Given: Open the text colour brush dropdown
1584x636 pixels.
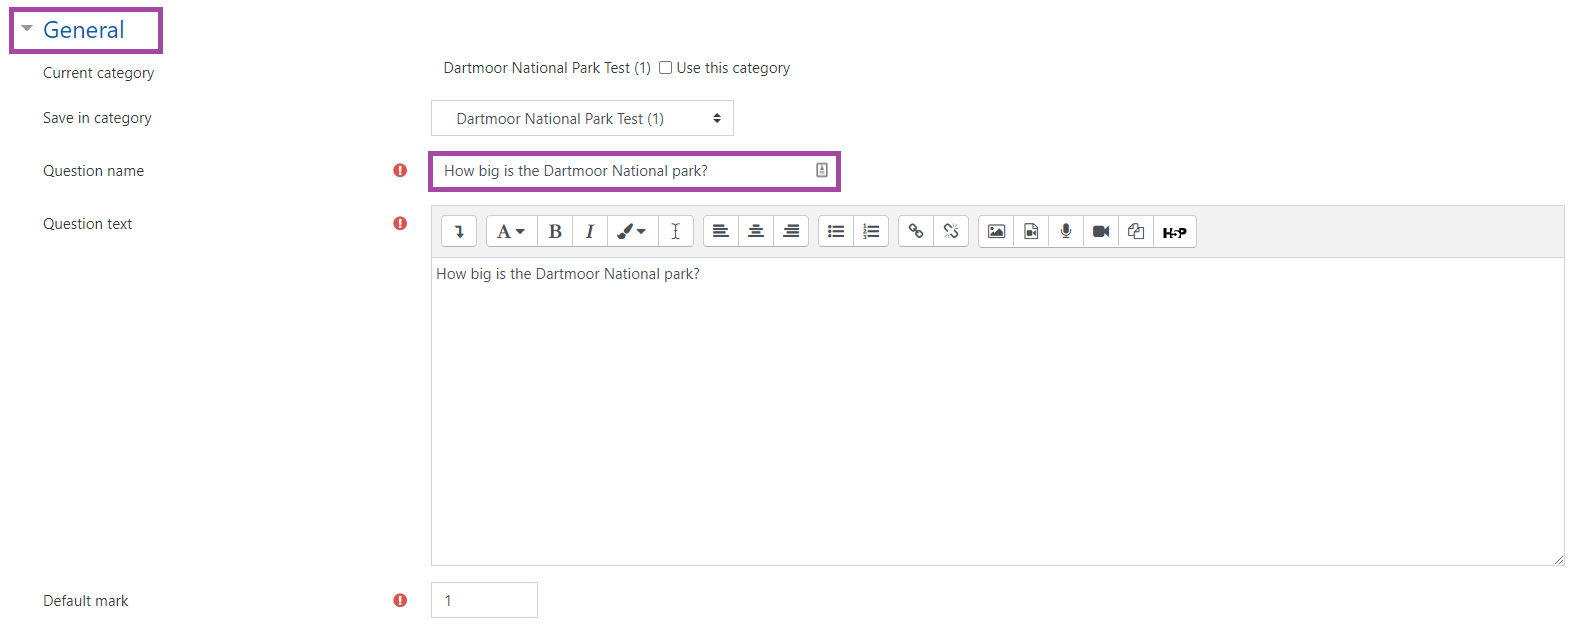Looking at the screenshot, I should [x=631, y=232].
